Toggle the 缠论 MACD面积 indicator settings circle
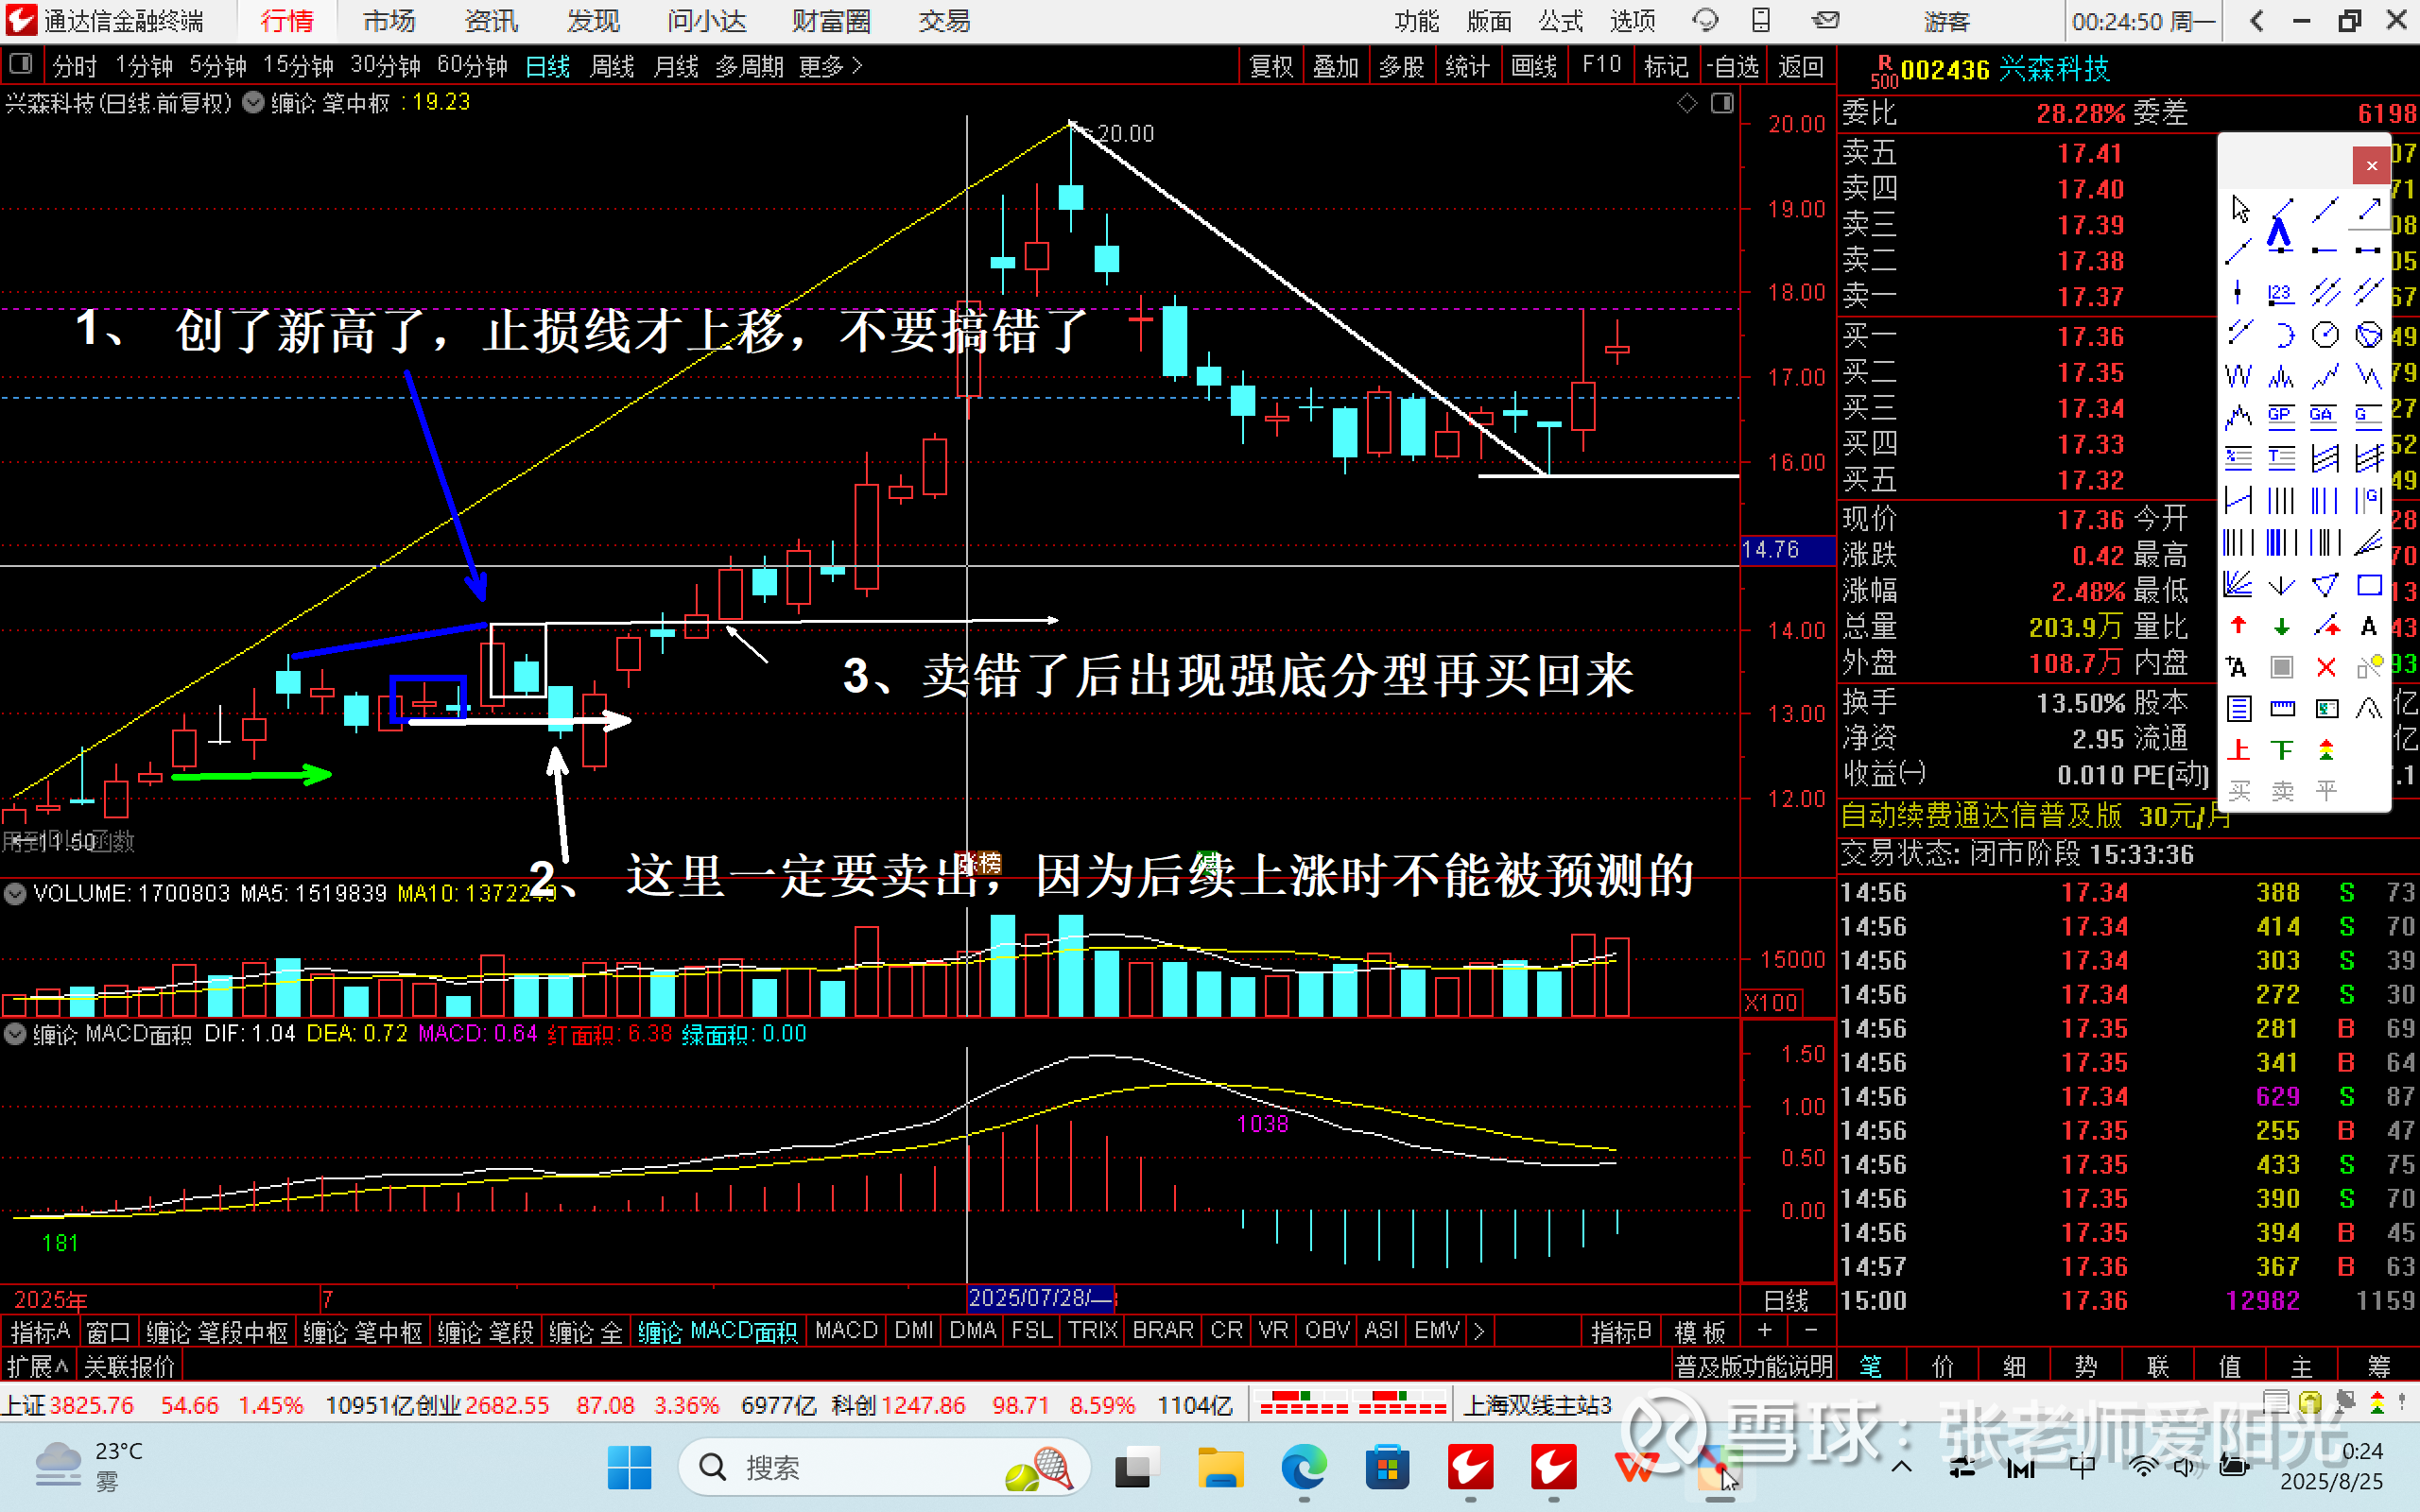Screen dimensions: 2420x1512 (15, 1034)
